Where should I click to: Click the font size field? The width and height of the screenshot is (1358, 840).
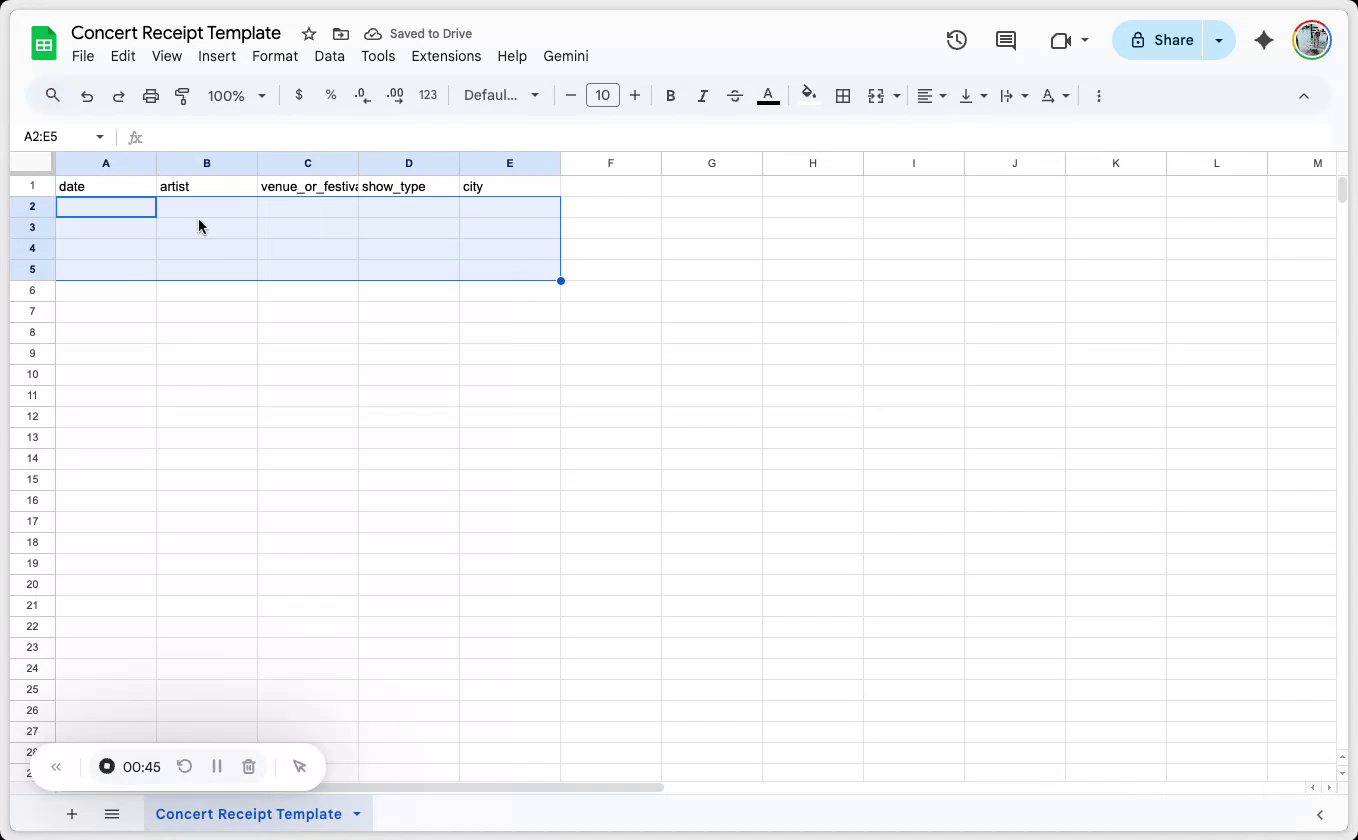[603, 95]
